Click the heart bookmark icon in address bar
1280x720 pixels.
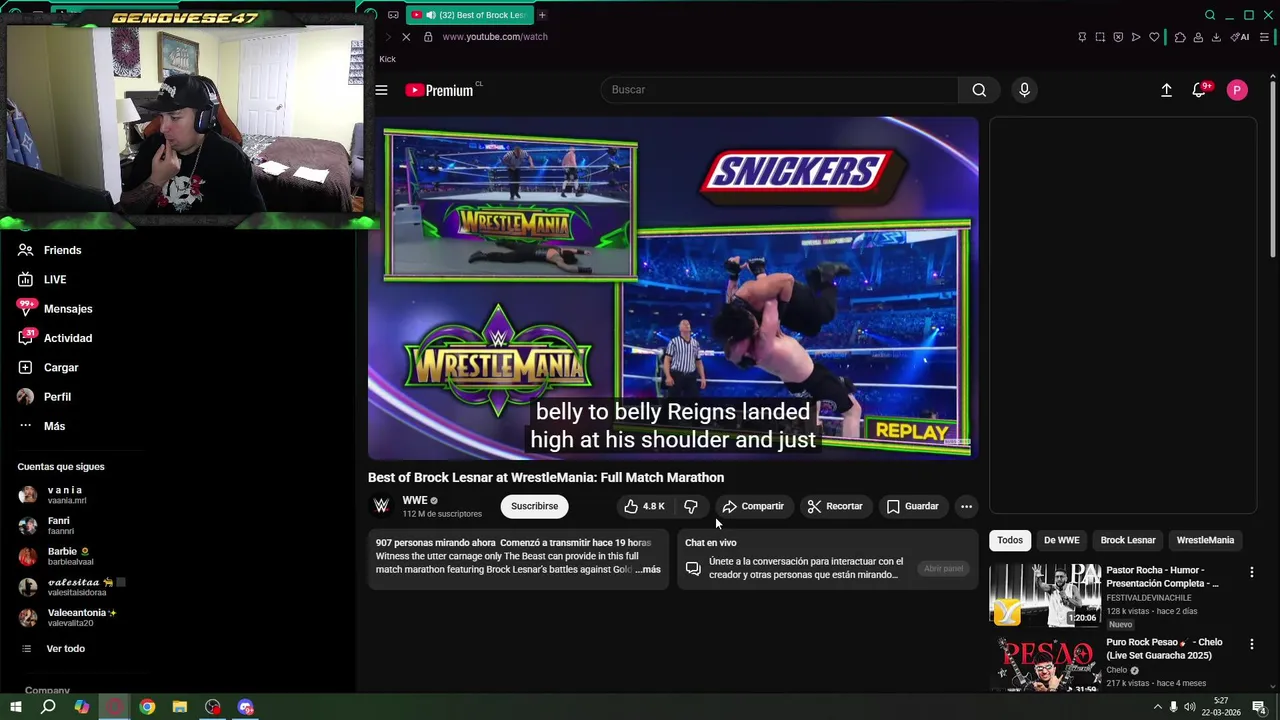tap(1154, 37)
